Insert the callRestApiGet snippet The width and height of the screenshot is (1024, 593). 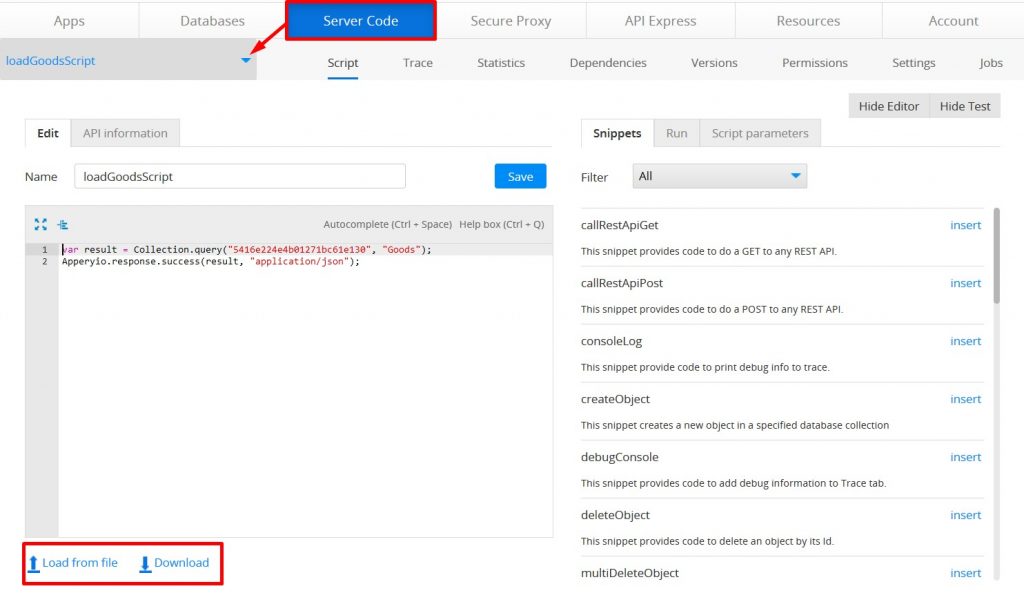[x=965, y=225]
